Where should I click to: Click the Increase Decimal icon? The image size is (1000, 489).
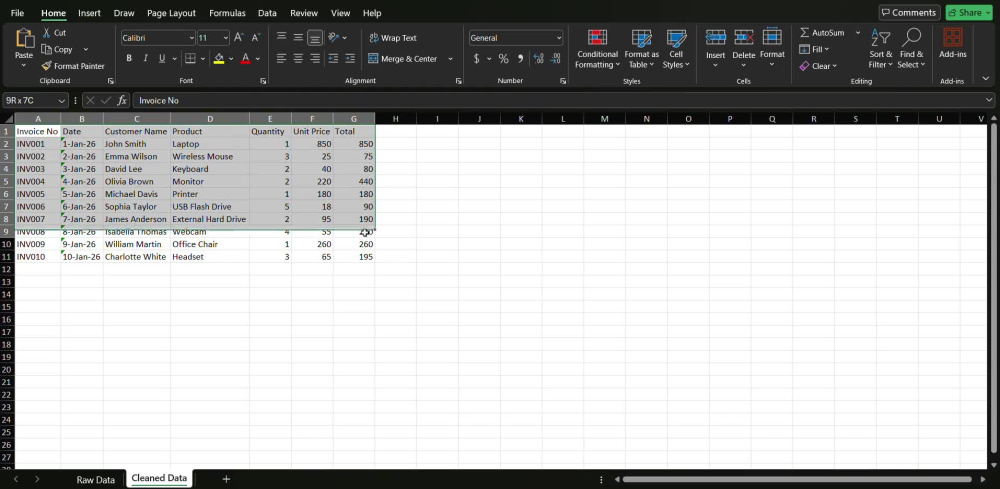pos(538,59)
